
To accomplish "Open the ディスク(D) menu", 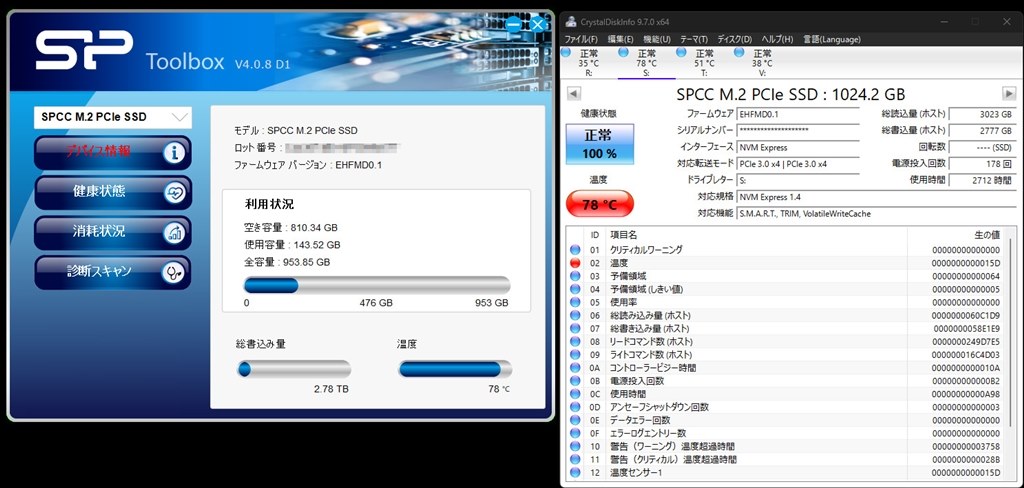I will coord(735,39).
